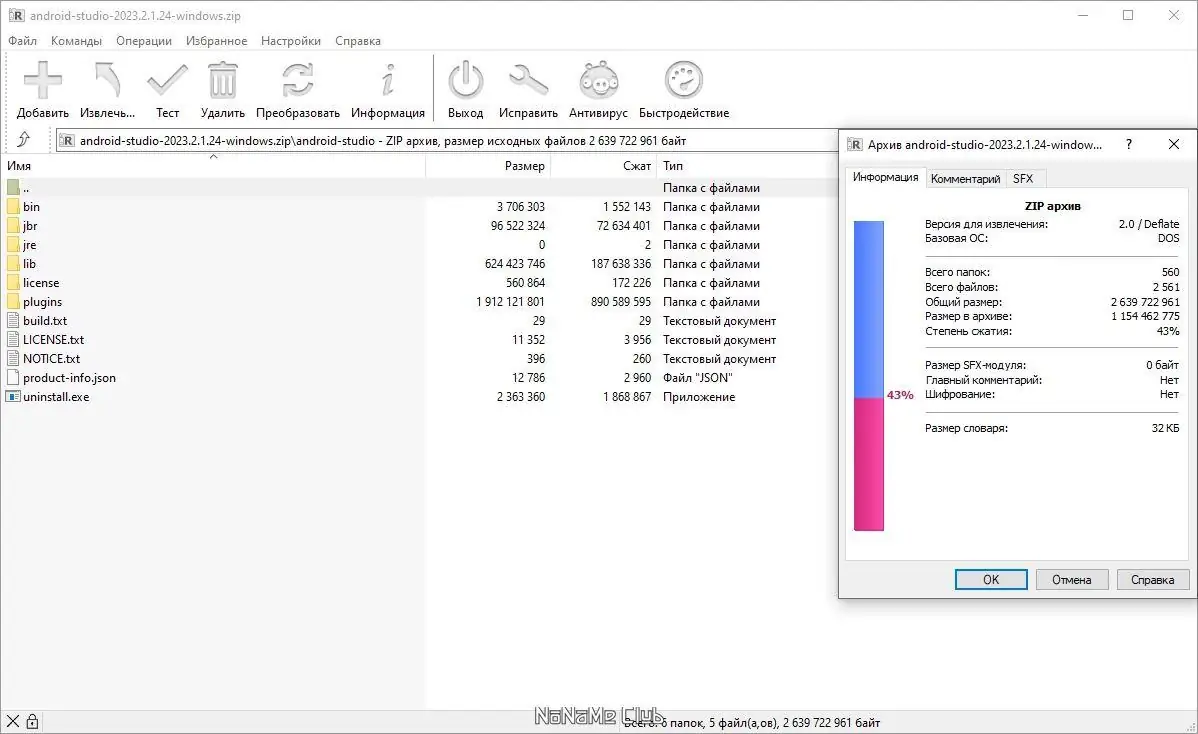1198x734 pixels.
Task: Click the Удалить (Delete) icon
Action: tap(222, 80)
